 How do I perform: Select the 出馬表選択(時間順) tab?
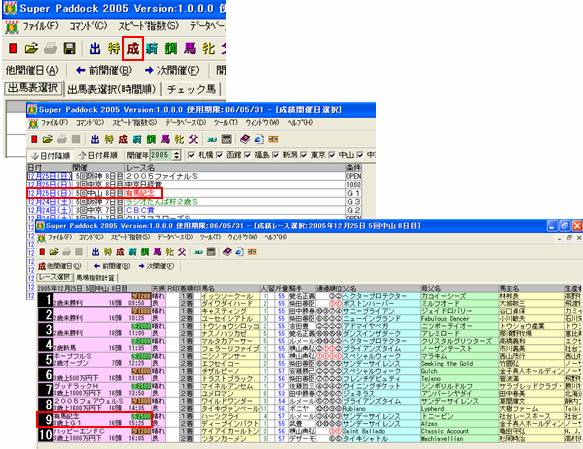pos(112,89)
